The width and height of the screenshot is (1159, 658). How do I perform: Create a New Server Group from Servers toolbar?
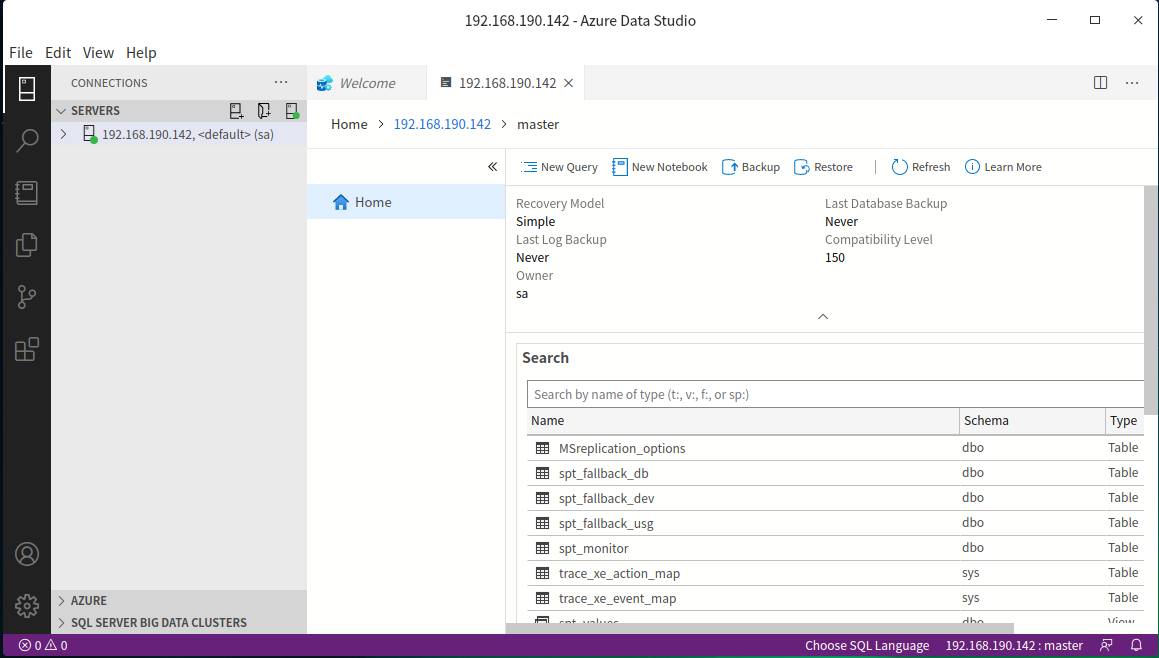click(264, 110)
